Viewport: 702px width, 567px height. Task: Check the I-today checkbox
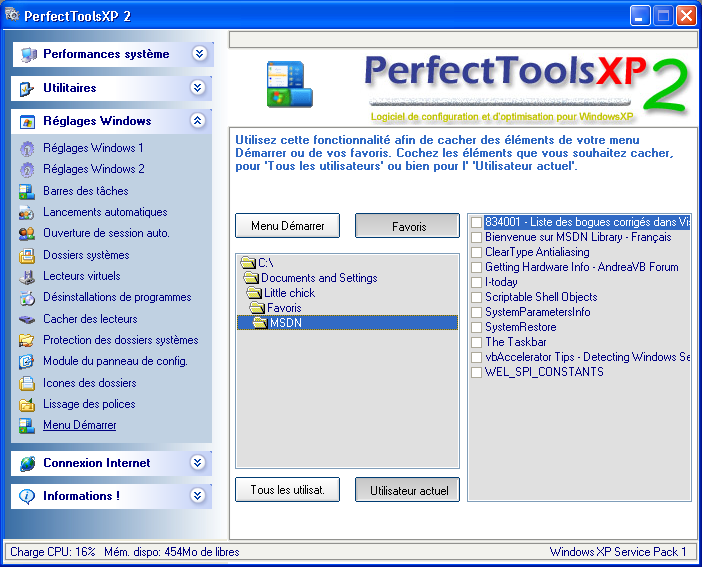coord(476,282)
